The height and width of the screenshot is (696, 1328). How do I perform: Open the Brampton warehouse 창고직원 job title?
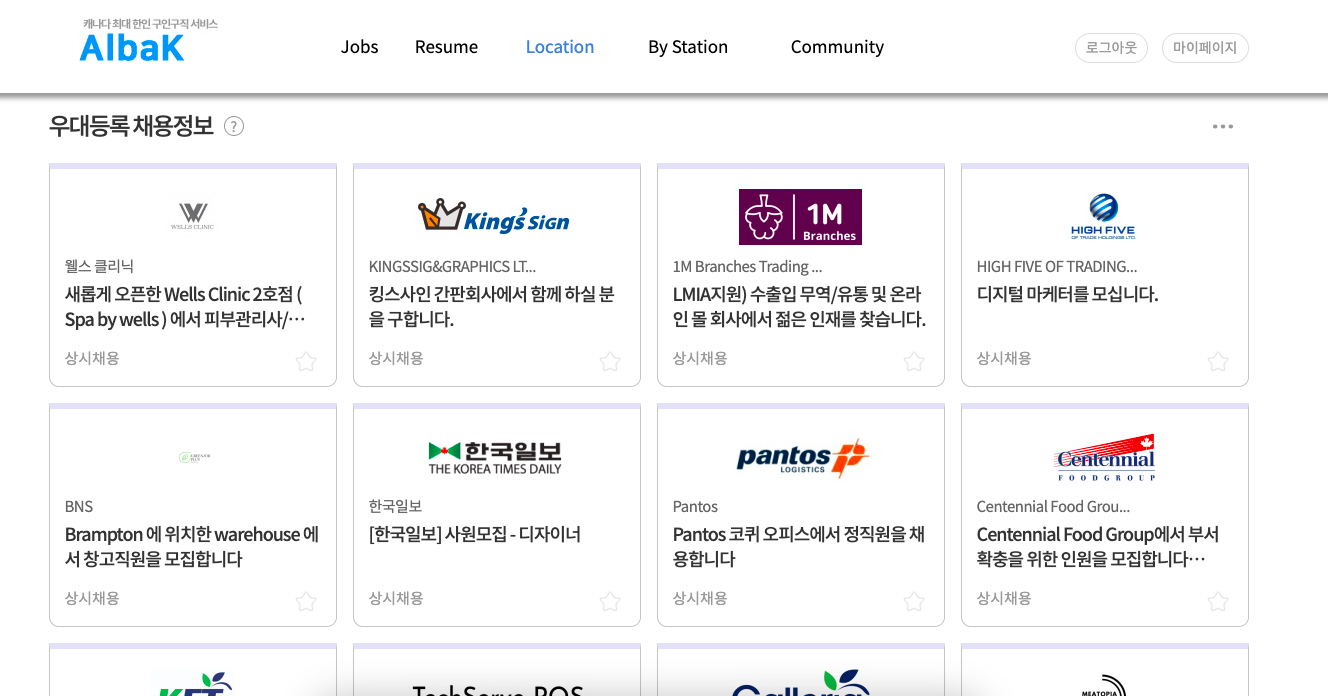point(192,547)
